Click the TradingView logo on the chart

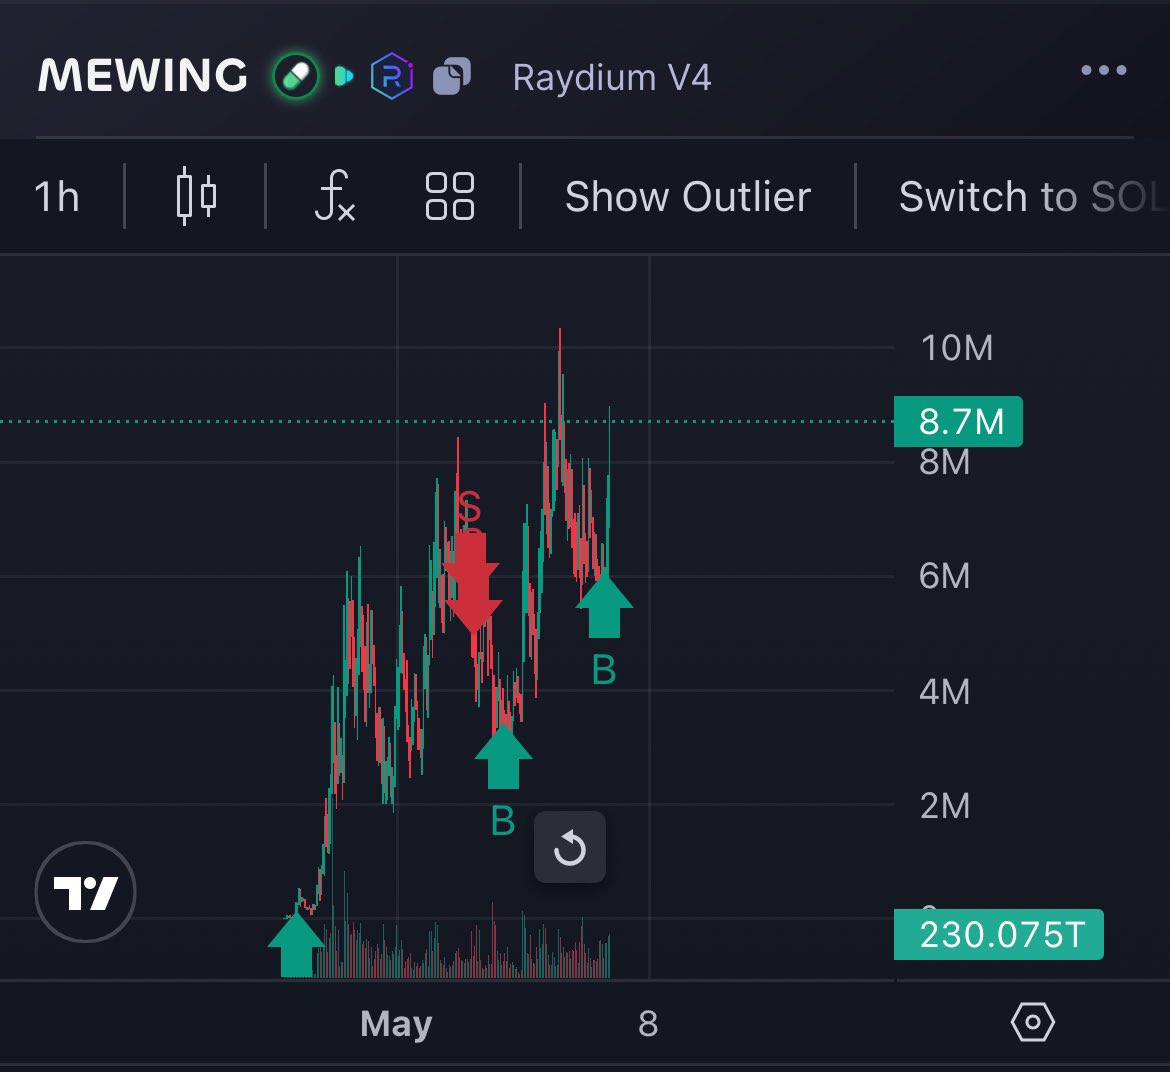click(85, 890)
